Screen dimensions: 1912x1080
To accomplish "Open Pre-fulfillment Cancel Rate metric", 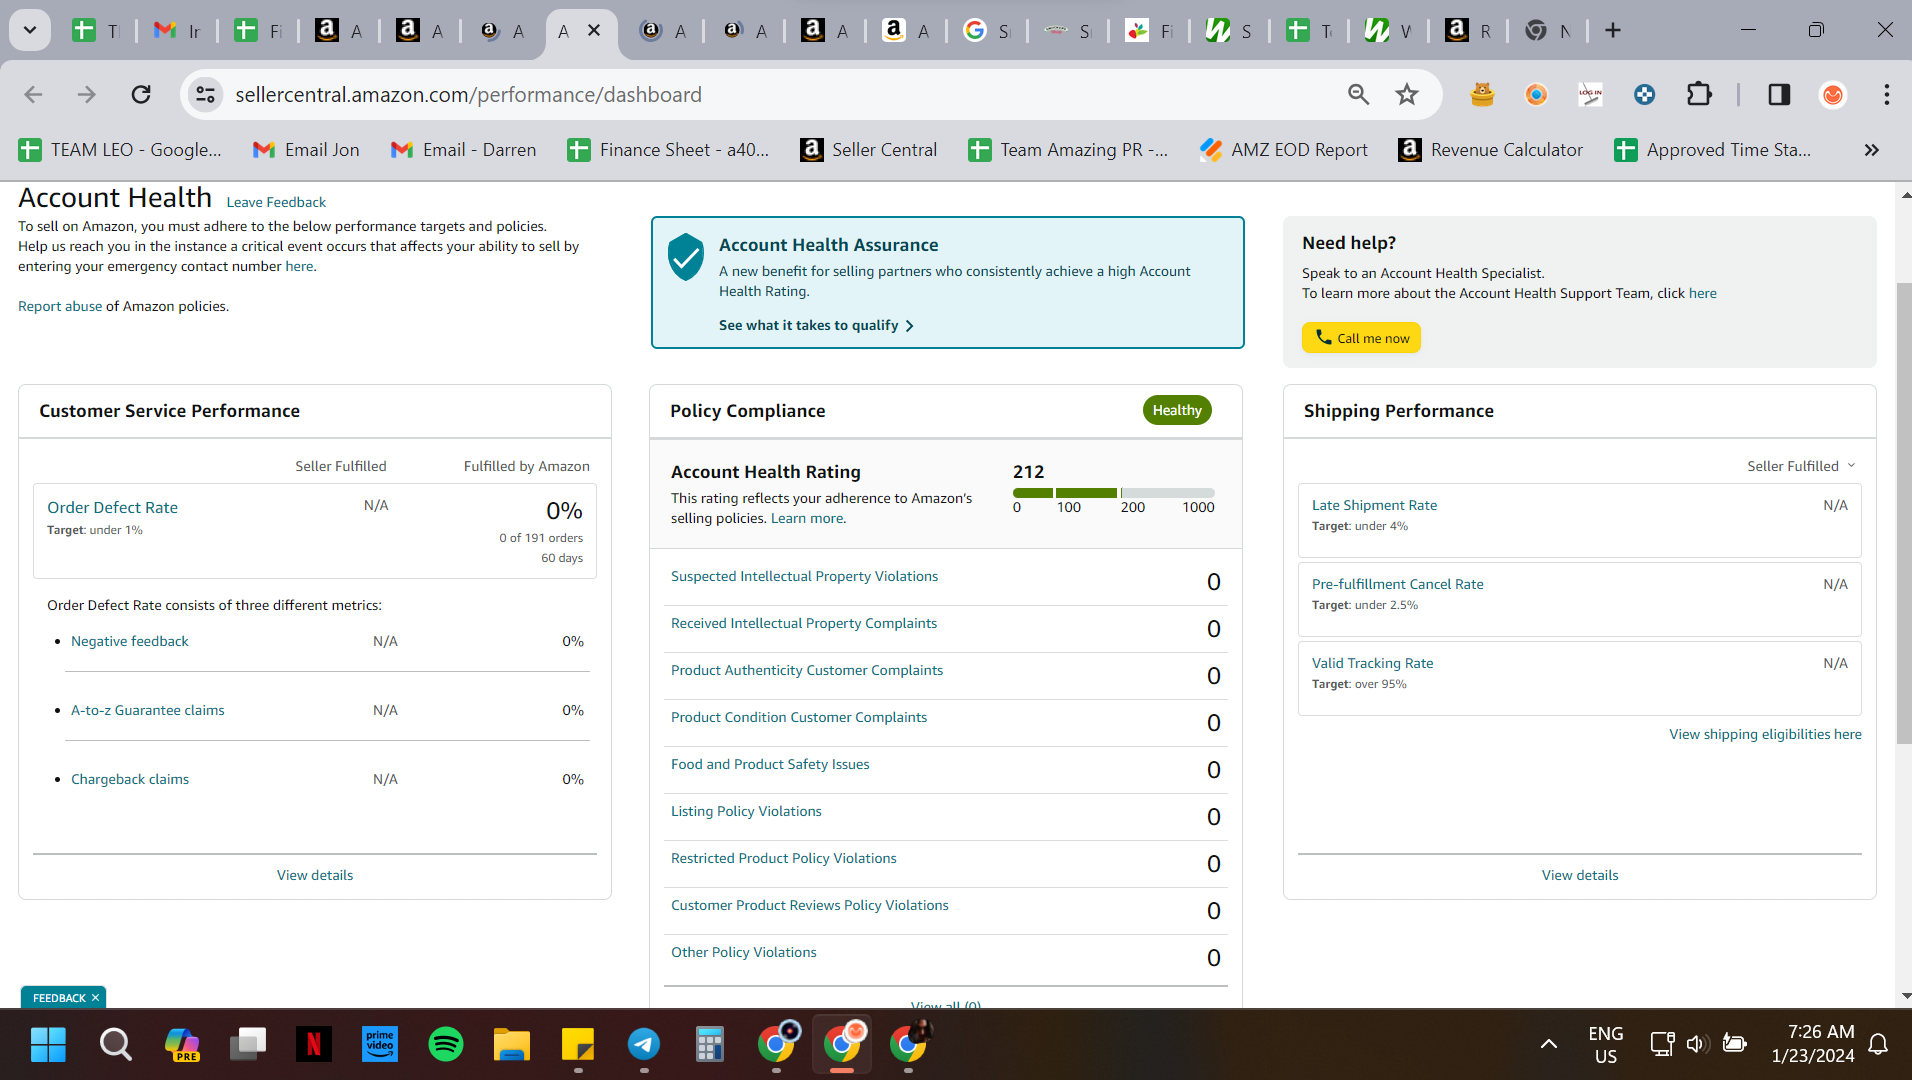I will (x=1398, y=584).
